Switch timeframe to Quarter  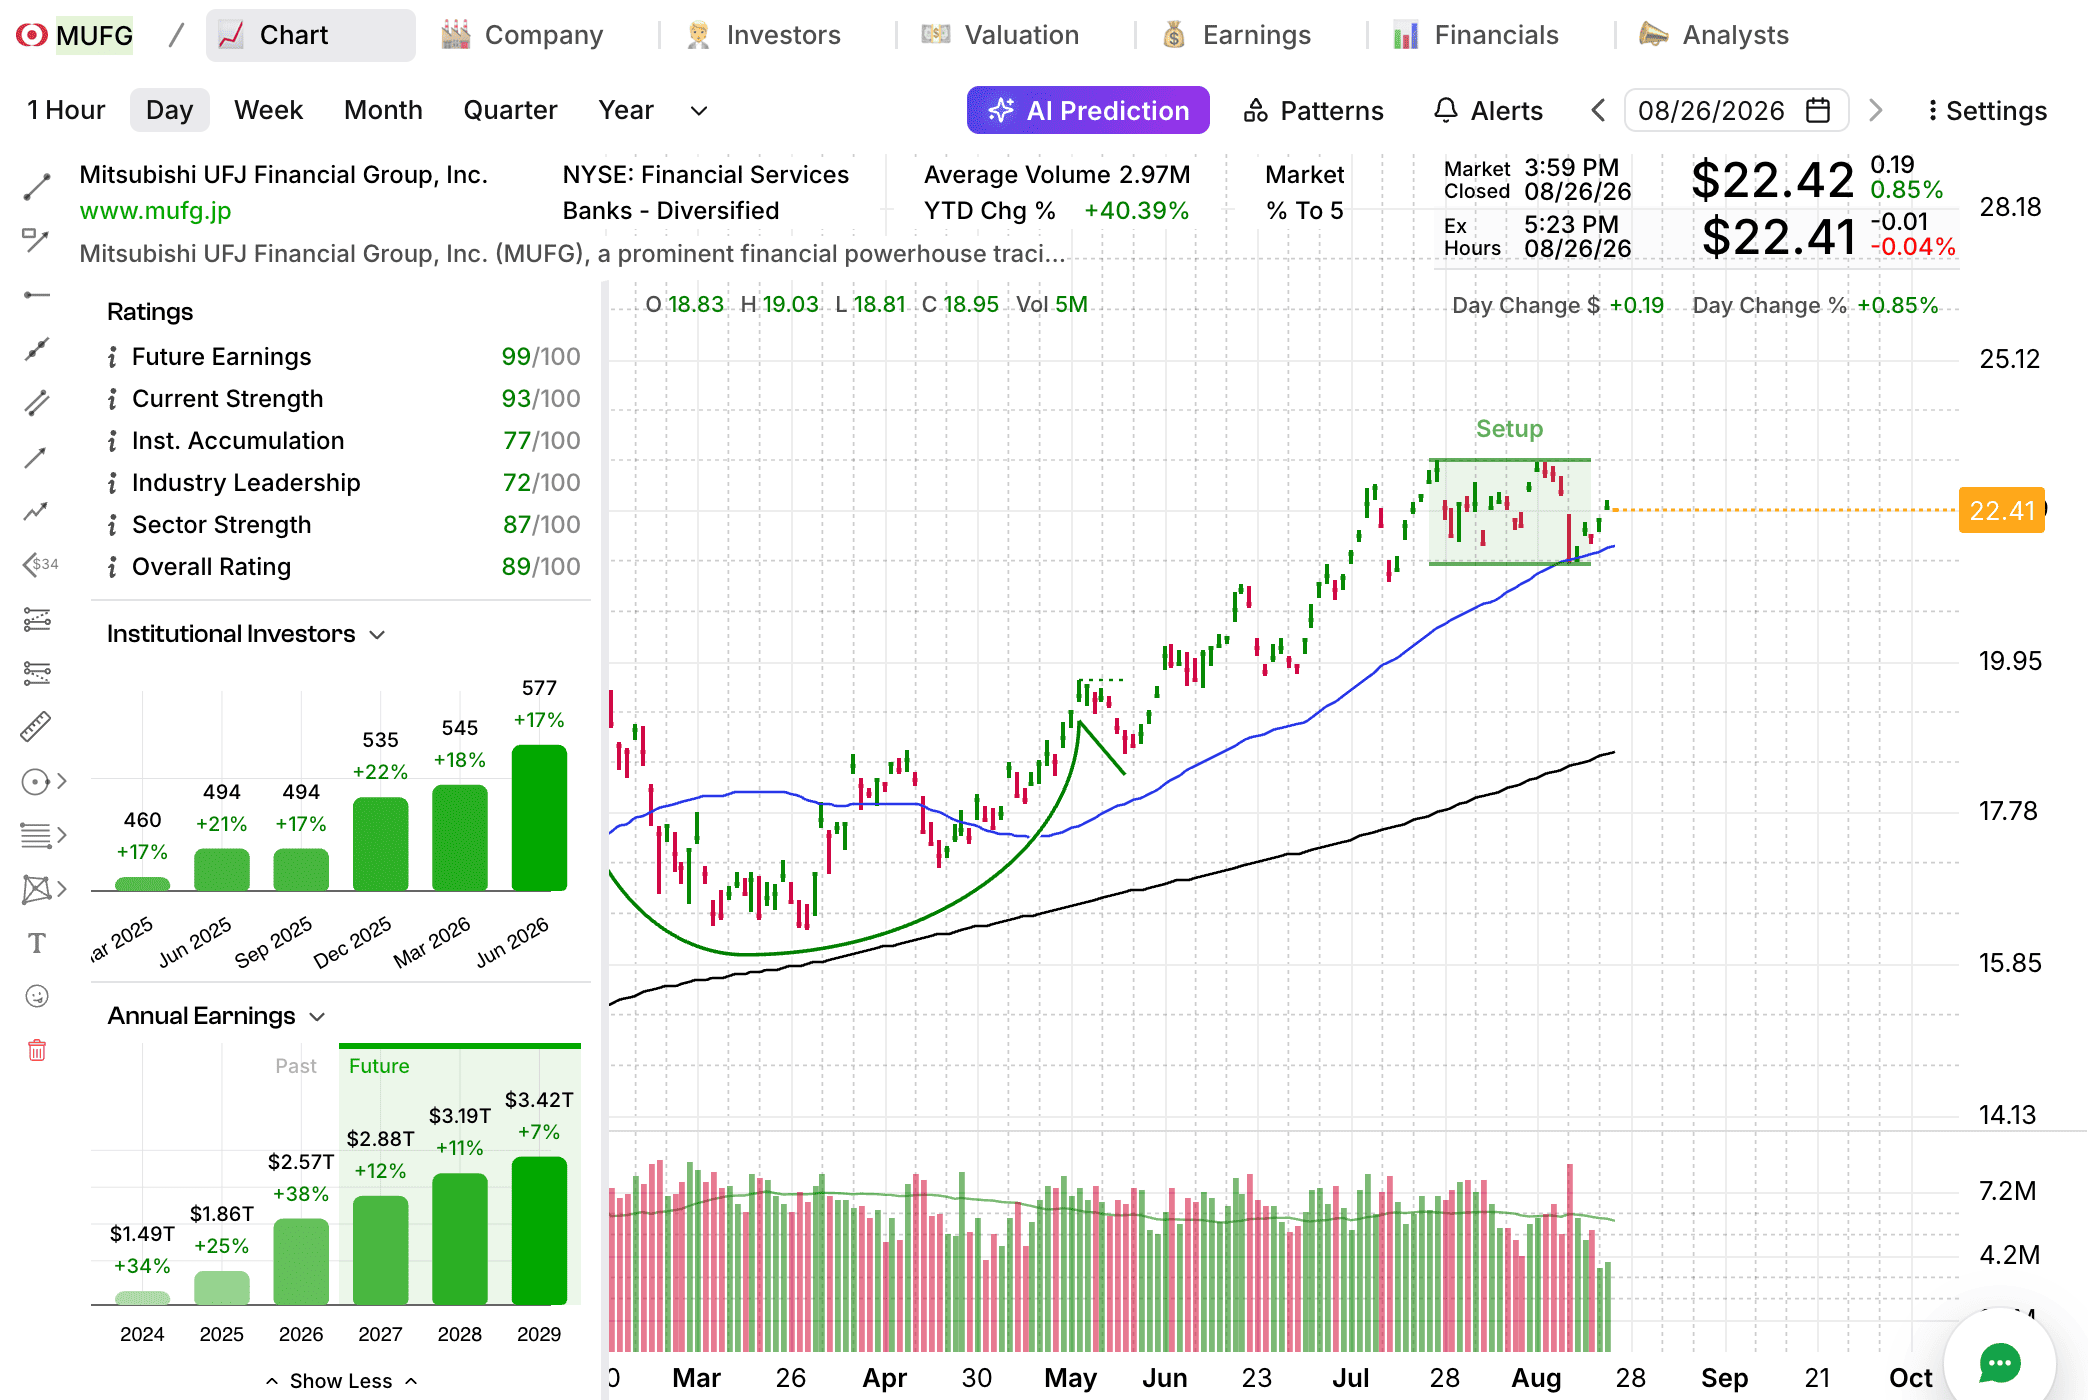point(510,110)
